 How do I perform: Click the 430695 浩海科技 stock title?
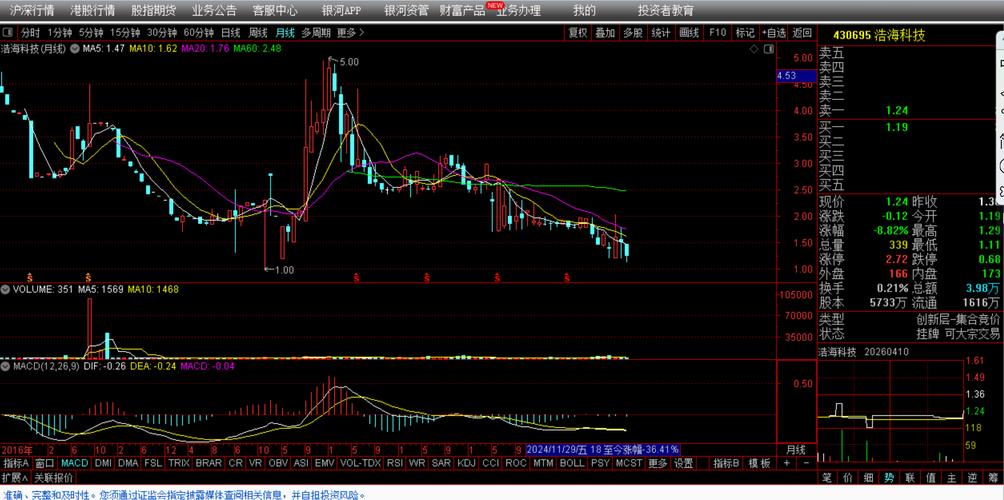[x=879, y=36]
